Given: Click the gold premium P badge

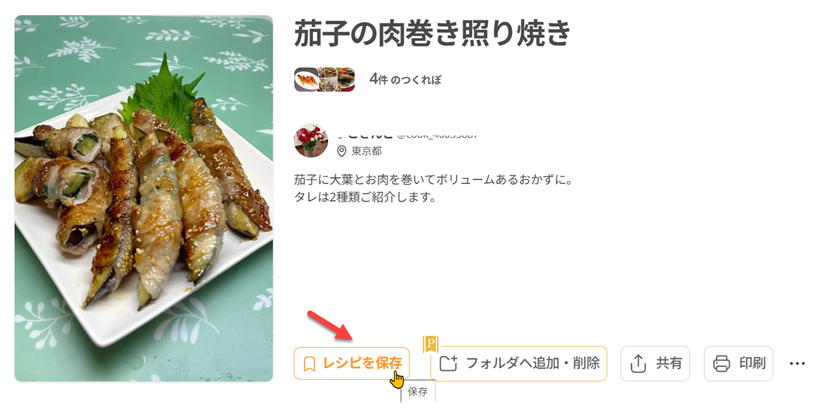Looking at the screenshot, I should [x=430, y=344].
